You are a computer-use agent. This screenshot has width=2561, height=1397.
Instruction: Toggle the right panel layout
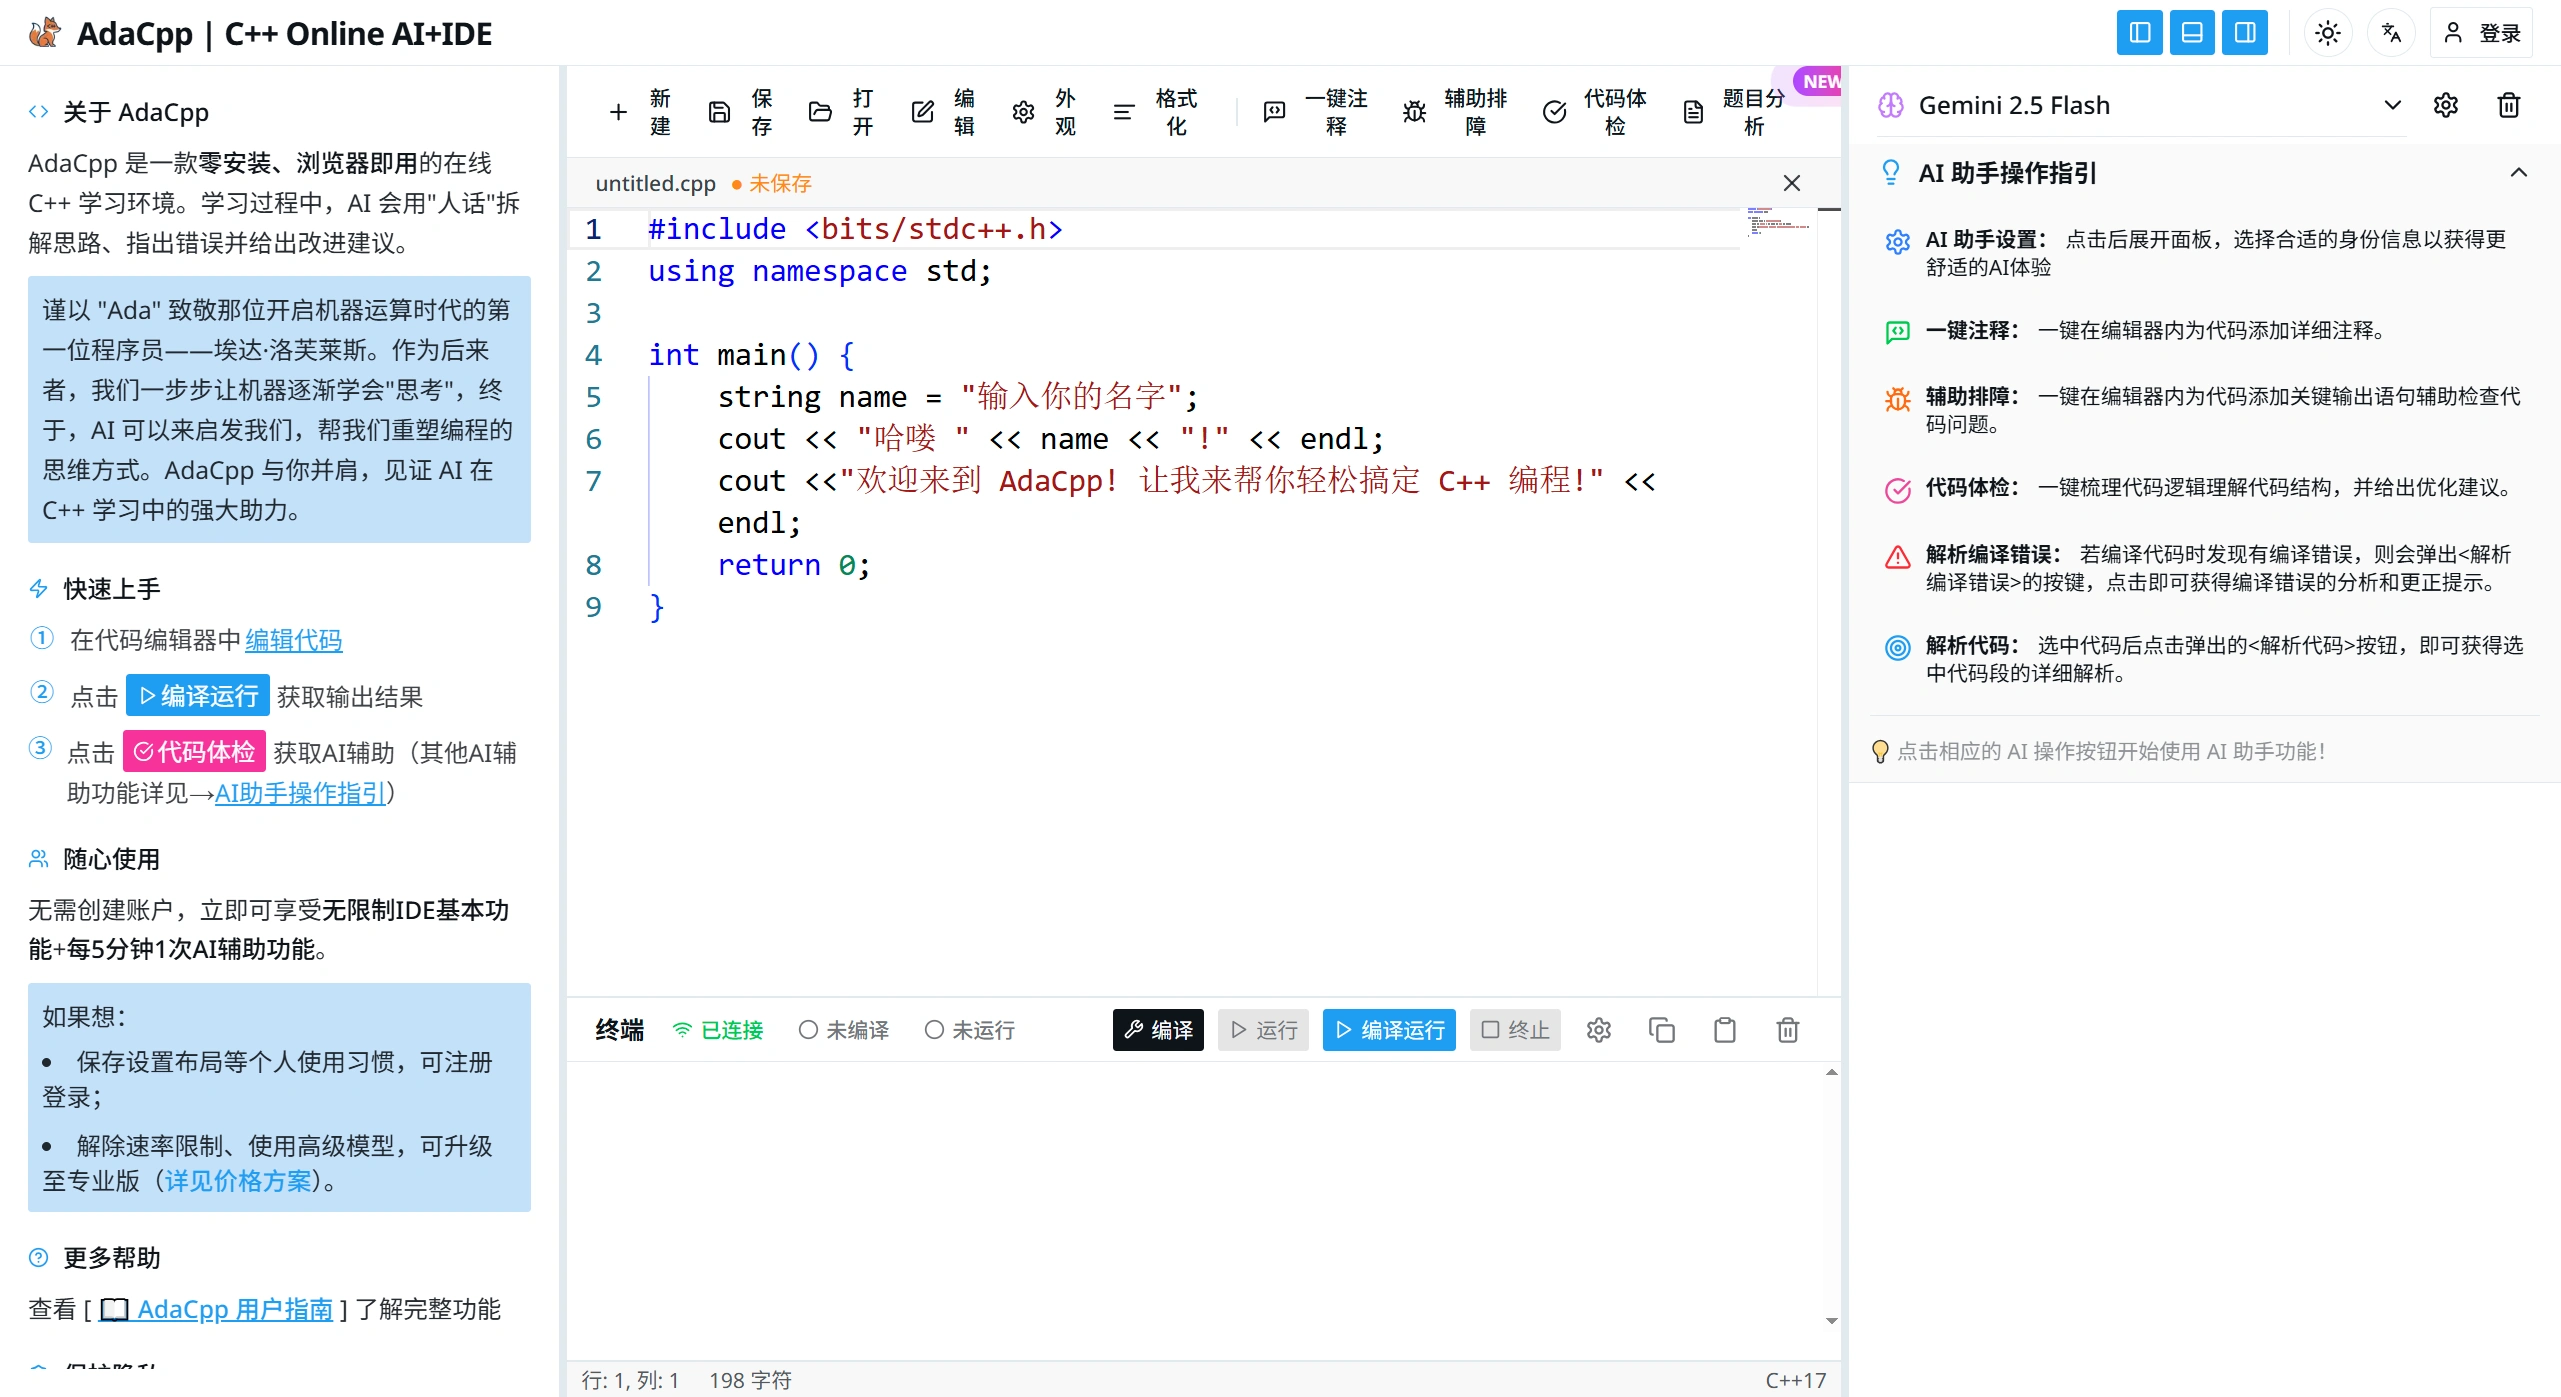click(x=2245, y=32)
